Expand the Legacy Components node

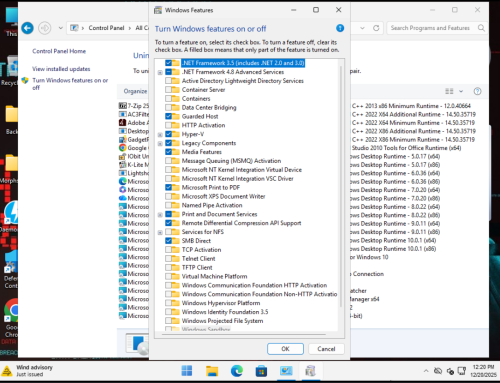point(160,144)
